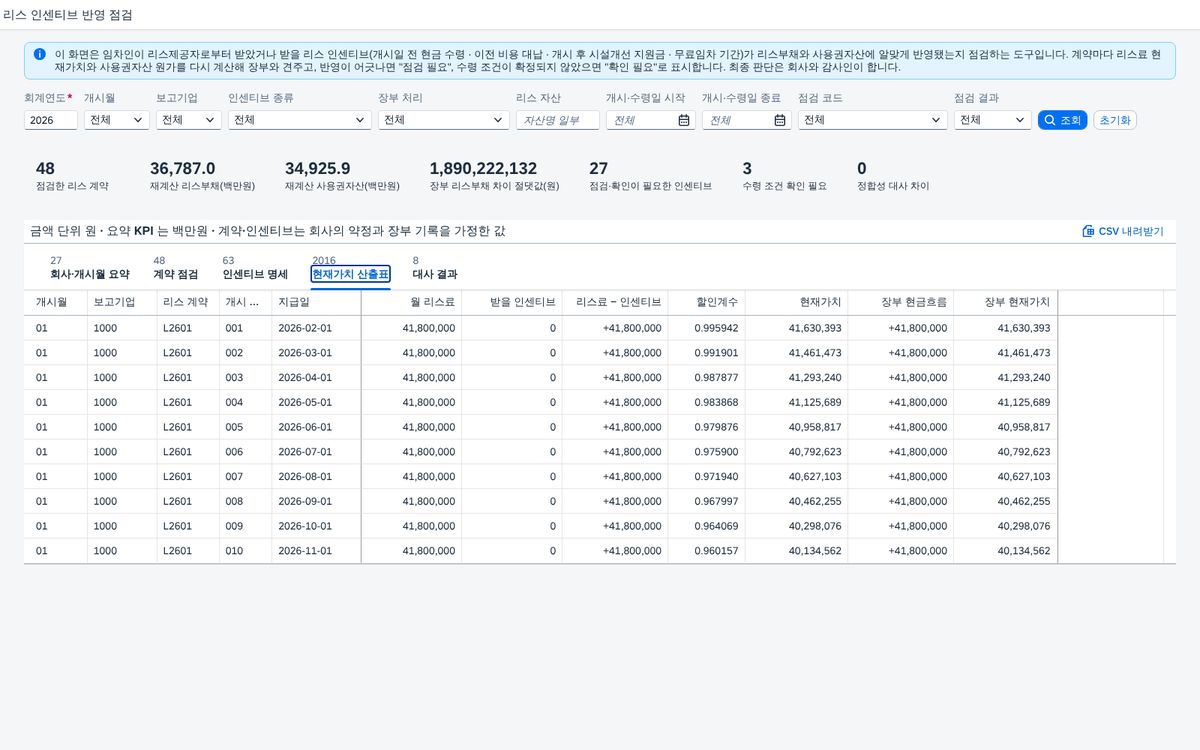Open the 인센티브 종류 combo box
This screenshot has height=750, width=1200.
(x=300, y=120)
